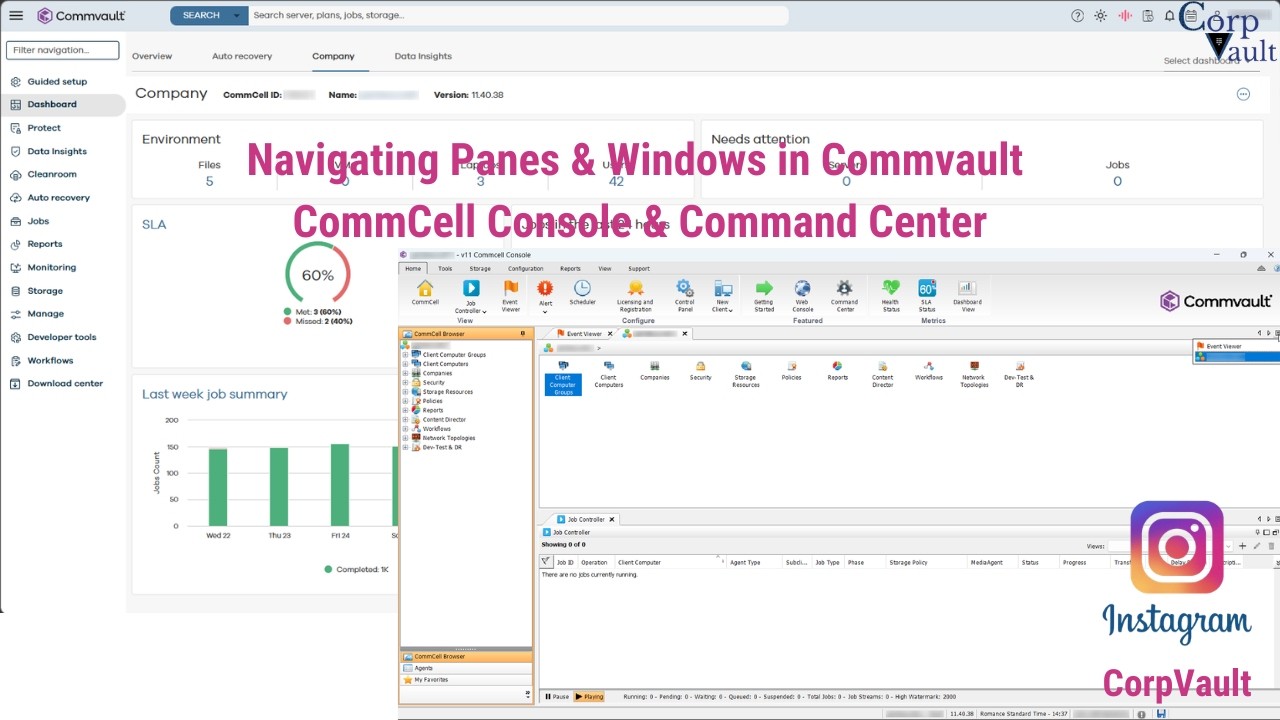Viewport: 1280px width, 720px height.
Task: Expand the Network Topologies tree node
Action: click(405, 438)
